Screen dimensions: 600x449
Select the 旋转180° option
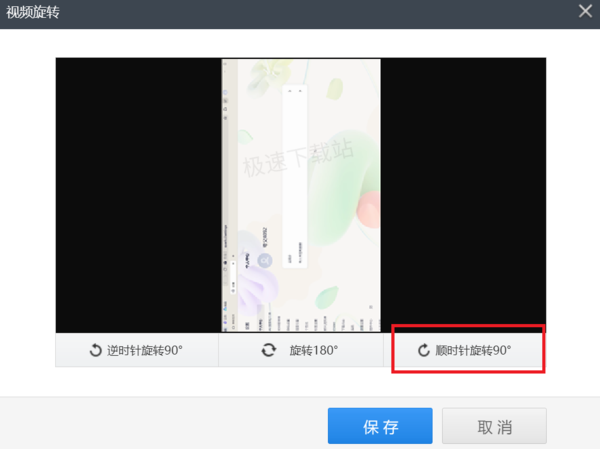301,350
